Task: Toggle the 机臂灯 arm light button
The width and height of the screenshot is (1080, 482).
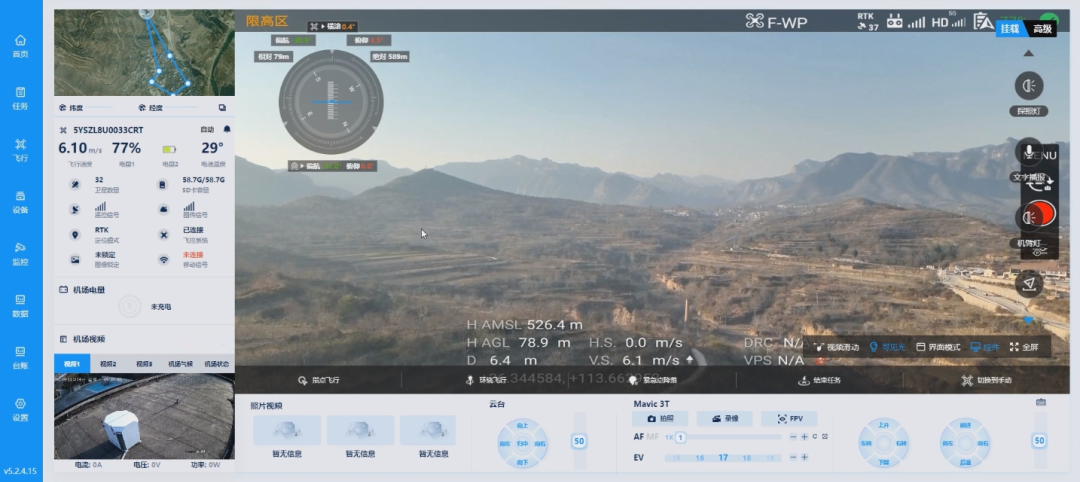Action: [x=1029, y=218]
